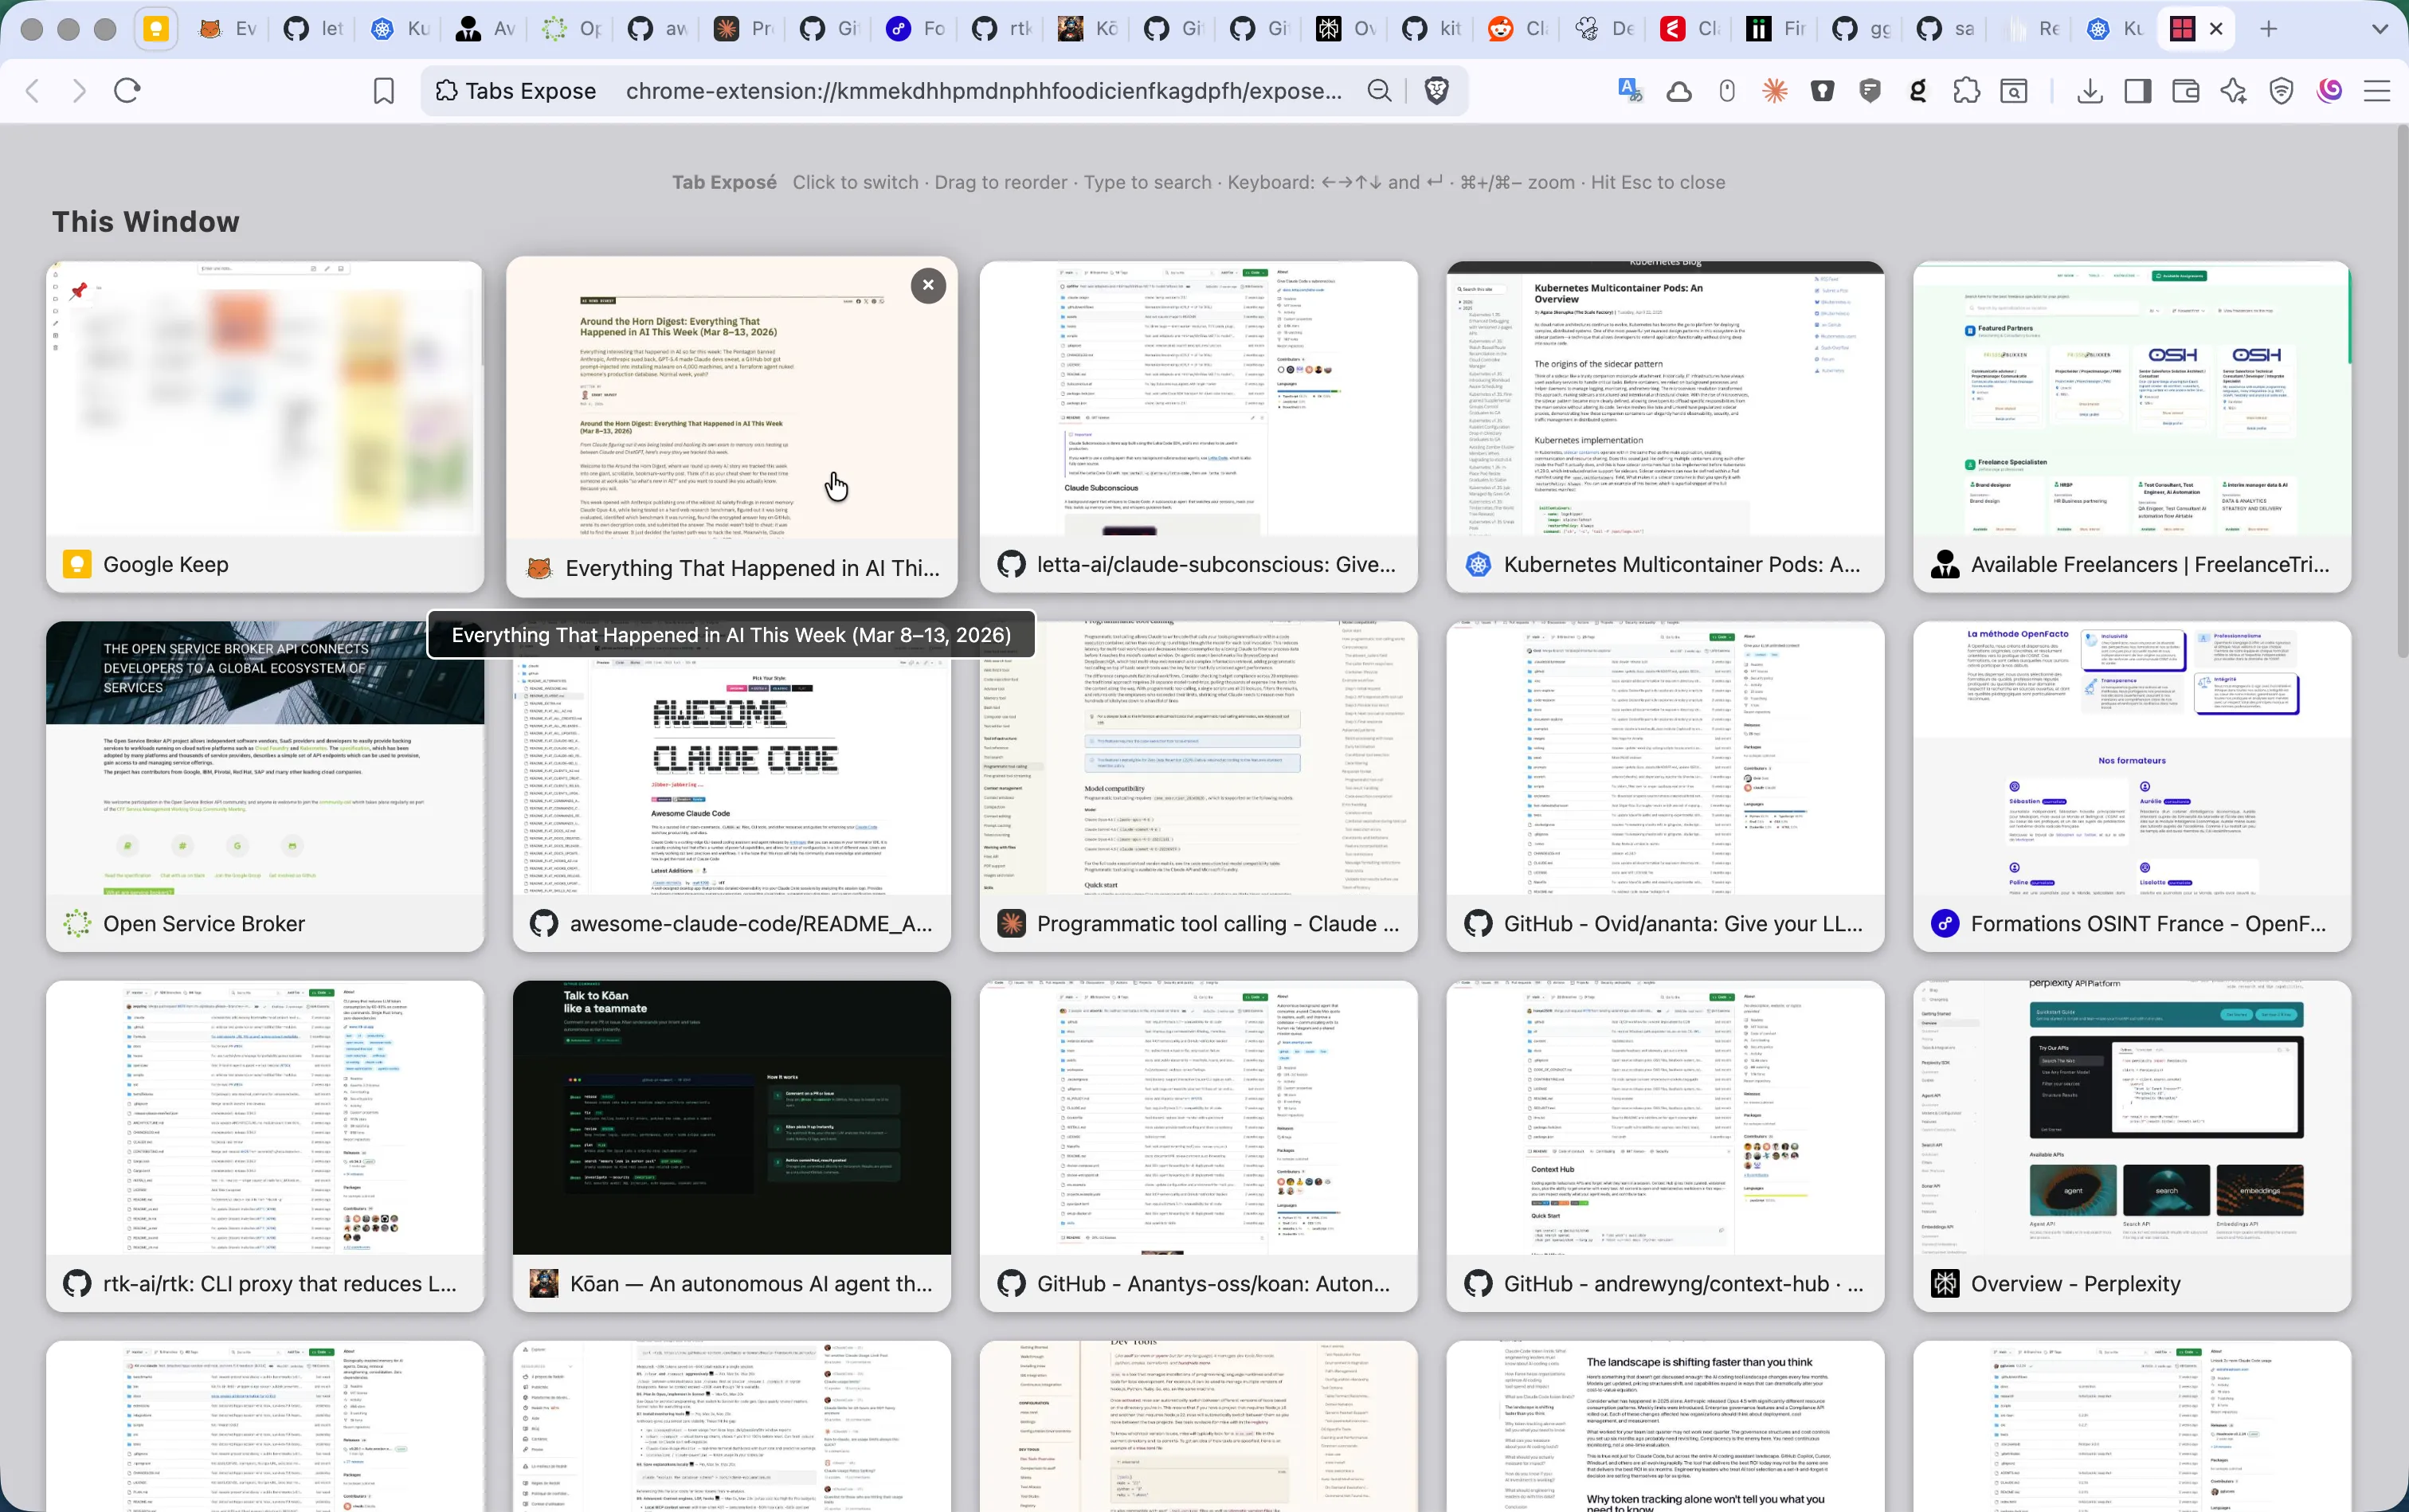Screen dimensions: 2409x1512
Task: Click the purple swirl profile avatar
Action: 2329,91
